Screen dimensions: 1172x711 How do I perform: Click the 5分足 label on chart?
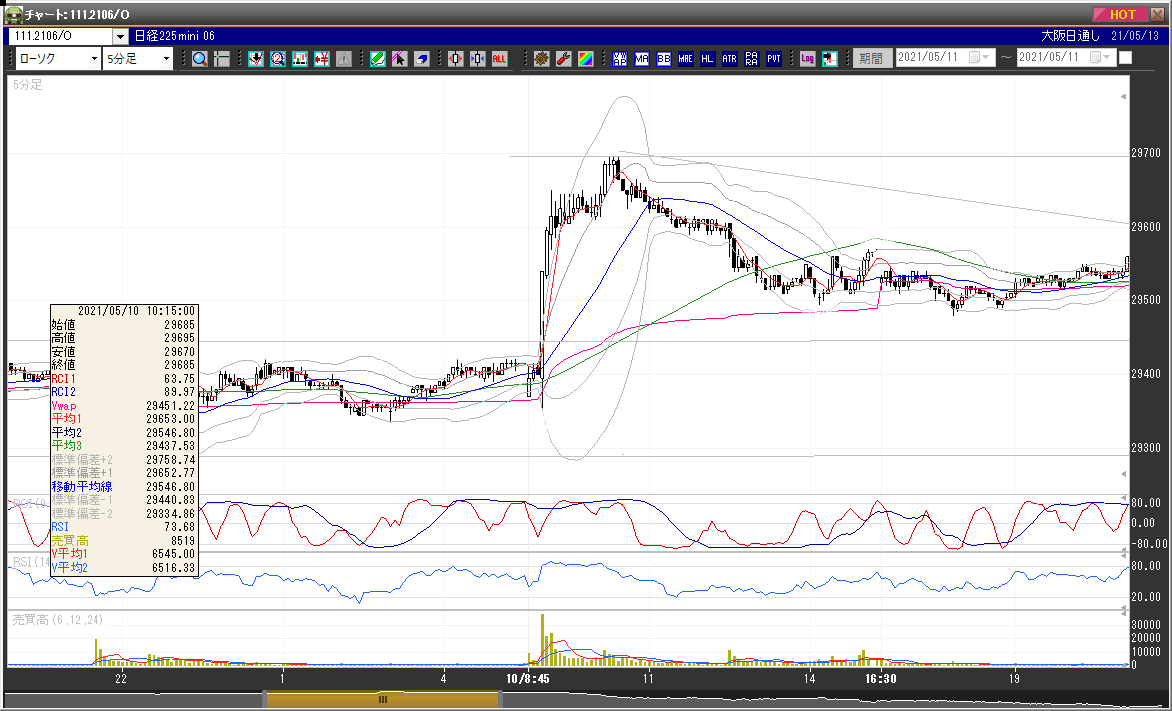click(28, 85)
